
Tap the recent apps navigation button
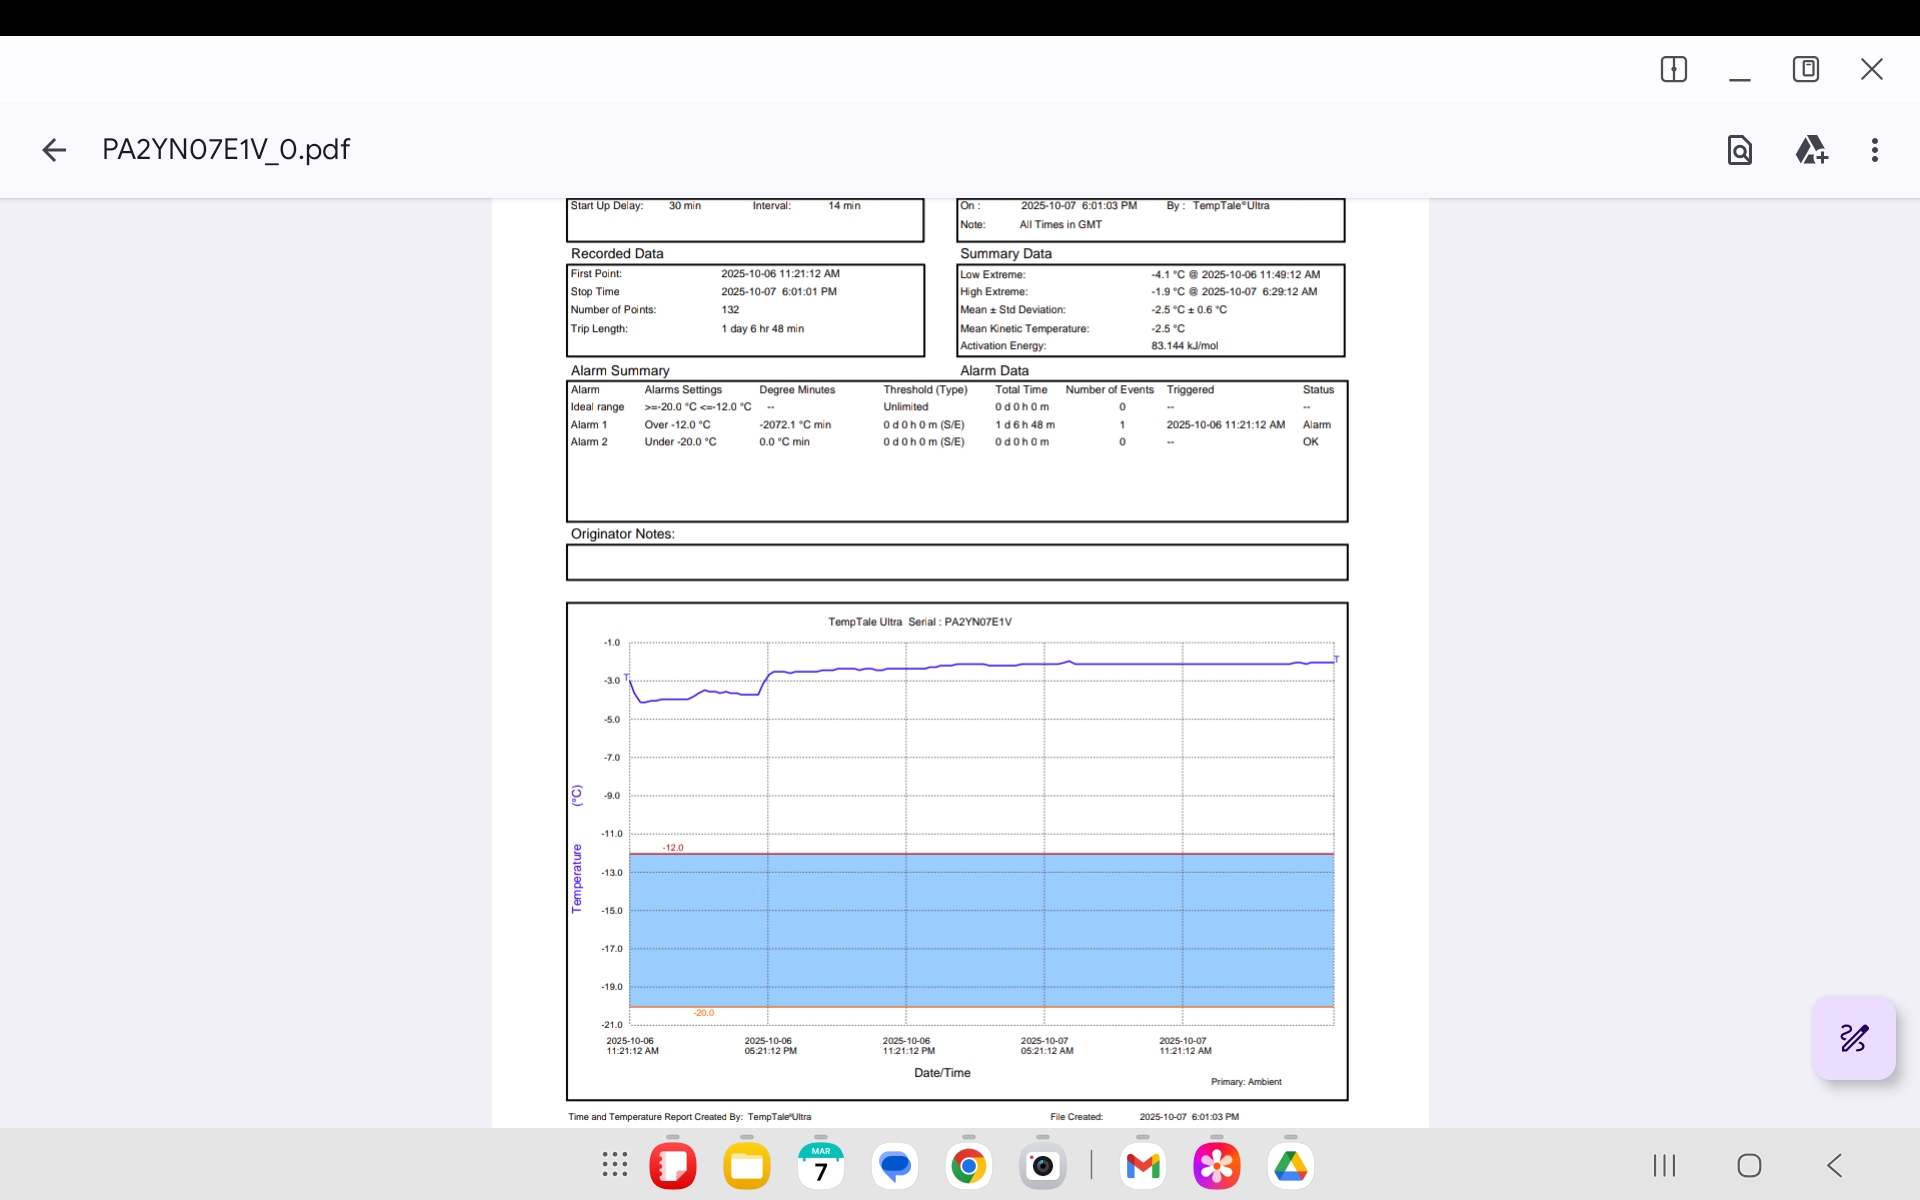tap(1664, 1165)
